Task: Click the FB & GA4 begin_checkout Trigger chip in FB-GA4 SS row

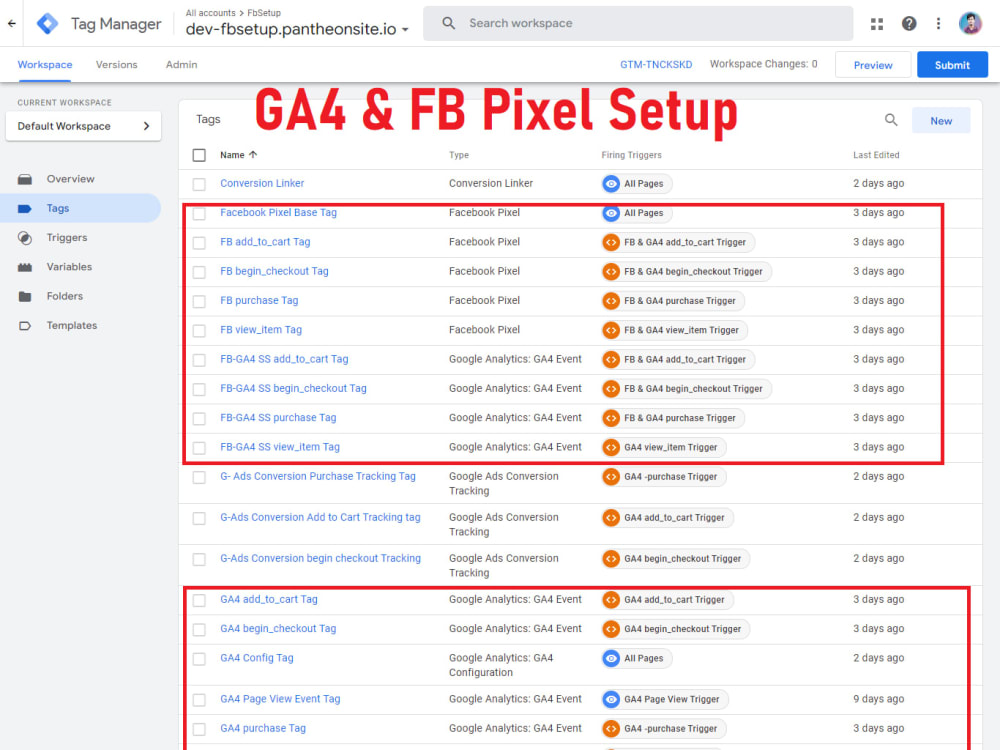Action: [x=686, y=389]
